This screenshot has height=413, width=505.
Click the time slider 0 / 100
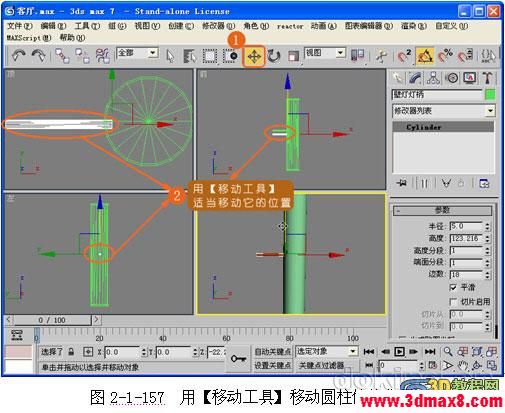coord(52,320)
